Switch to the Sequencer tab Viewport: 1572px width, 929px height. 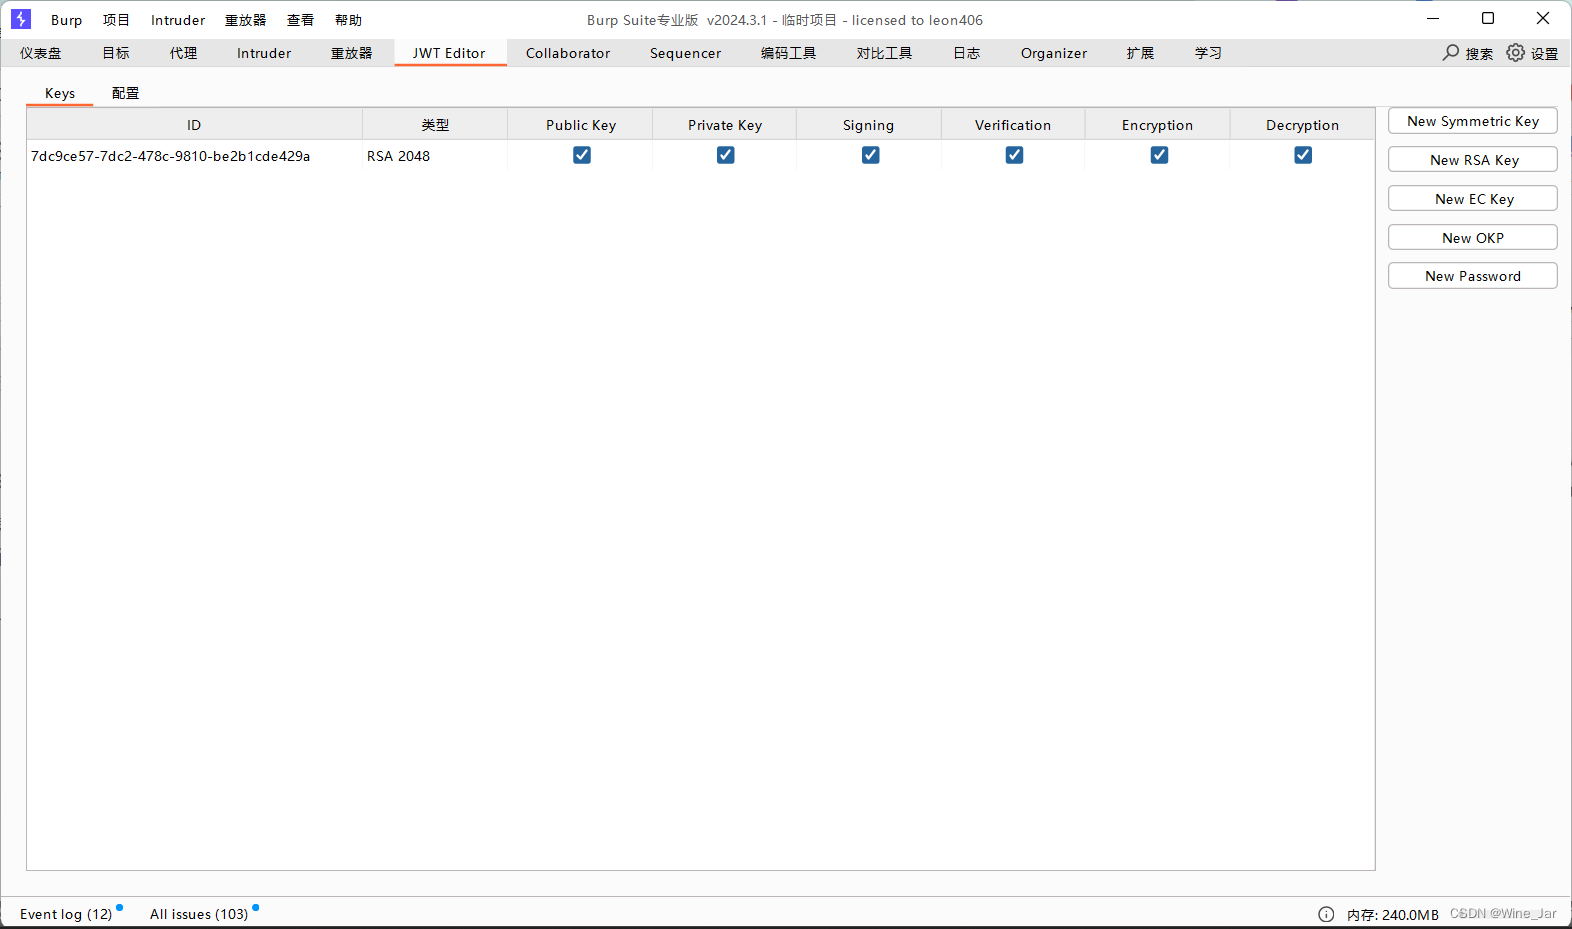(x=685, y=53)
